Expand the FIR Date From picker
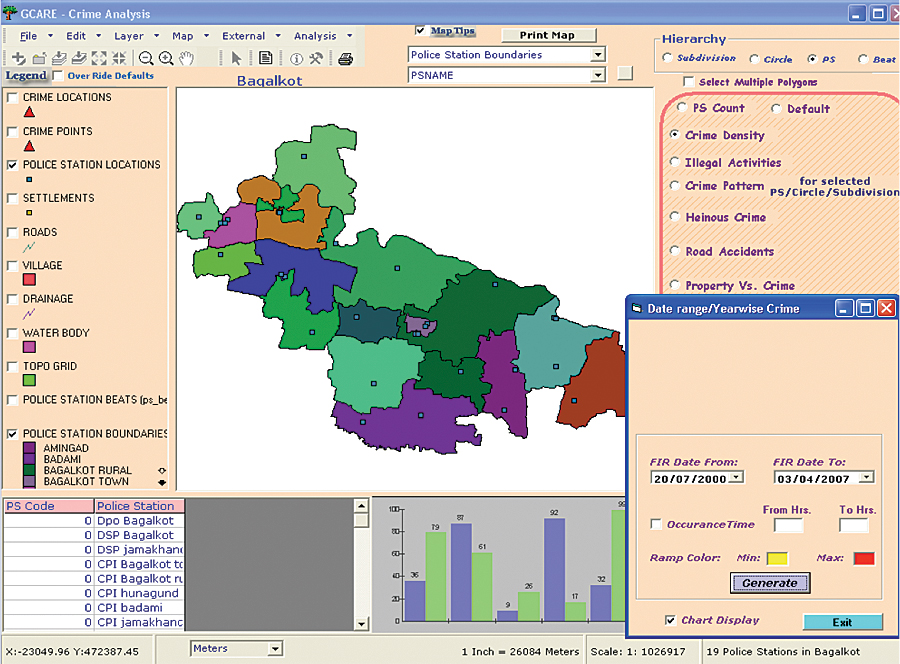 tap(735, 478)
